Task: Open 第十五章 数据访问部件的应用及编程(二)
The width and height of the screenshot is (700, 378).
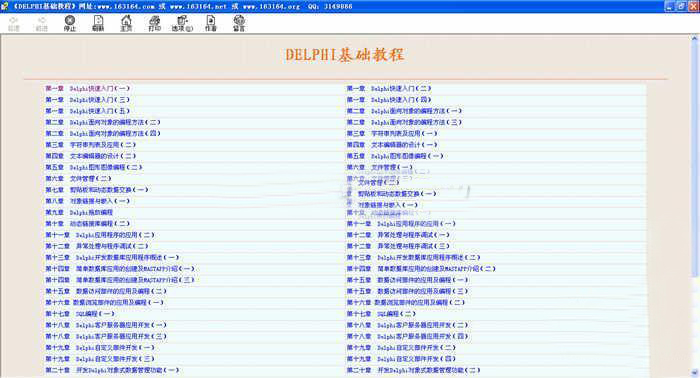Action: point(106,291)
